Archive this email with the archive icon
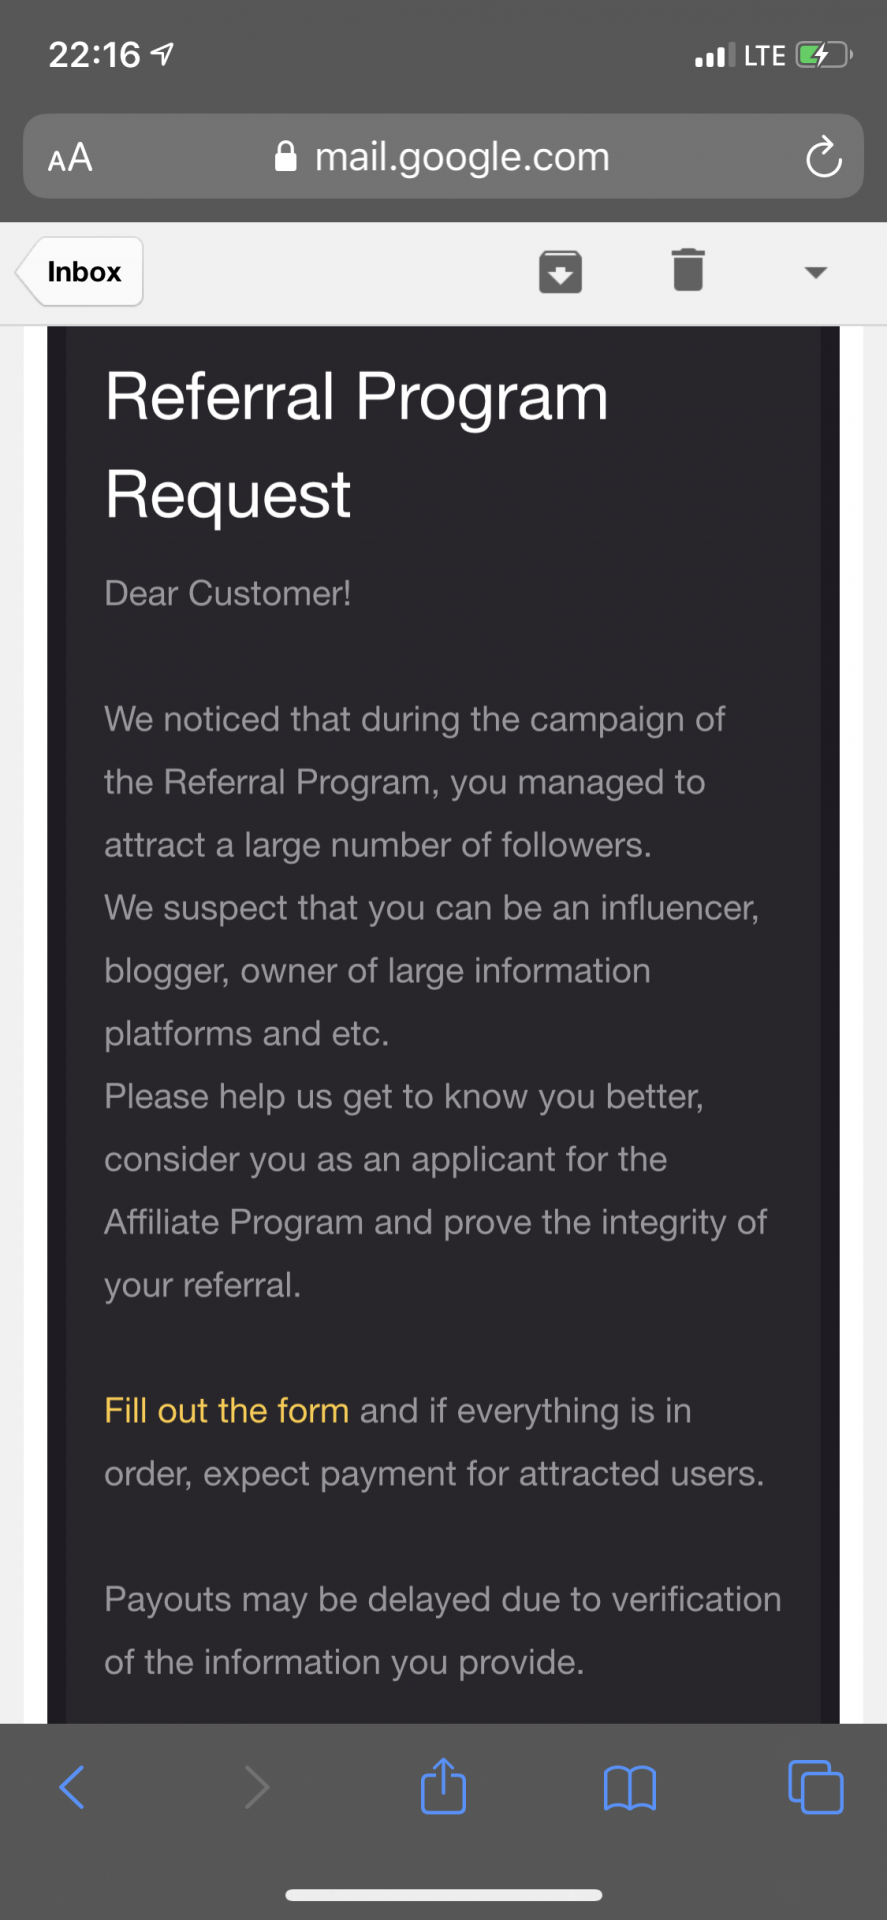This screenshot has height=1920, width=887. pos(560,271)
